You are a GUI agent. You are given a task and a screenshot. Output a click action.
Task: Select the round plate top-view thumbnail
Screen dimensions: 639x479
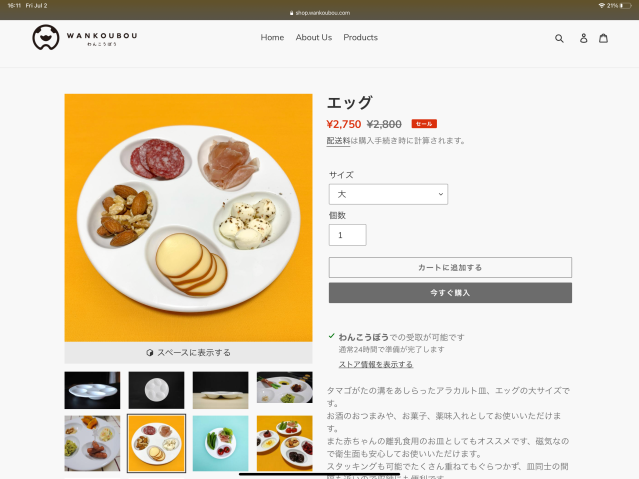(x=156, y=390)
